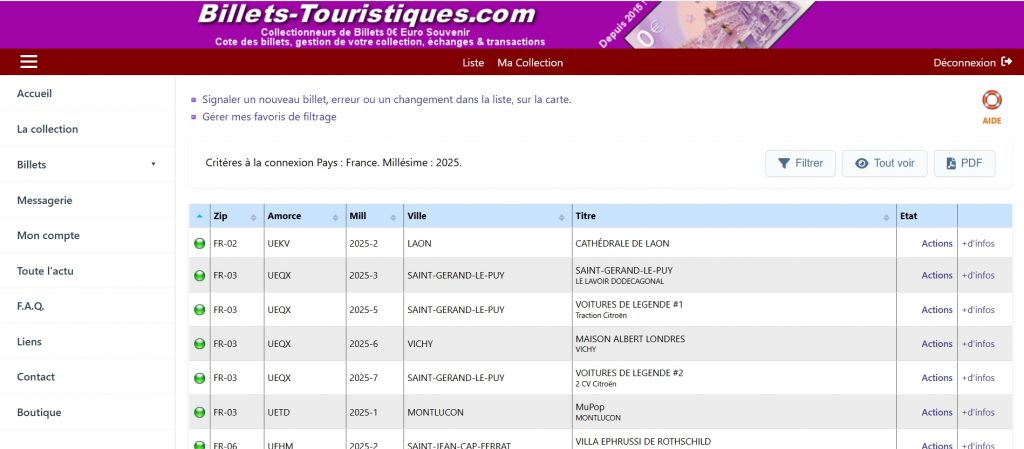Toggle Tout voir eye button
The width and height of the screenshot is (1024, 449).
coord(884,163)
